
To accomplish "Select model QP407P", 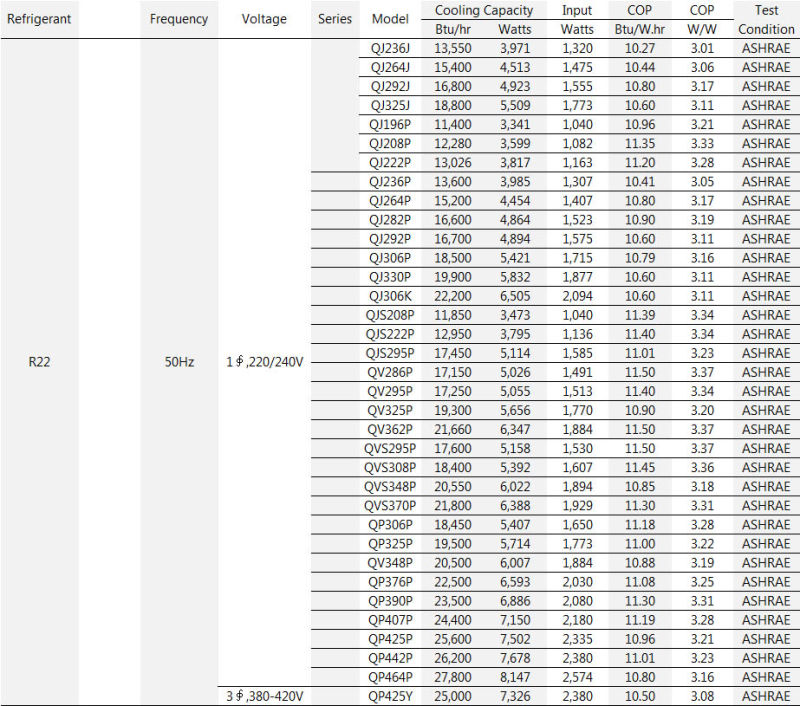I will tap(390, 620).
